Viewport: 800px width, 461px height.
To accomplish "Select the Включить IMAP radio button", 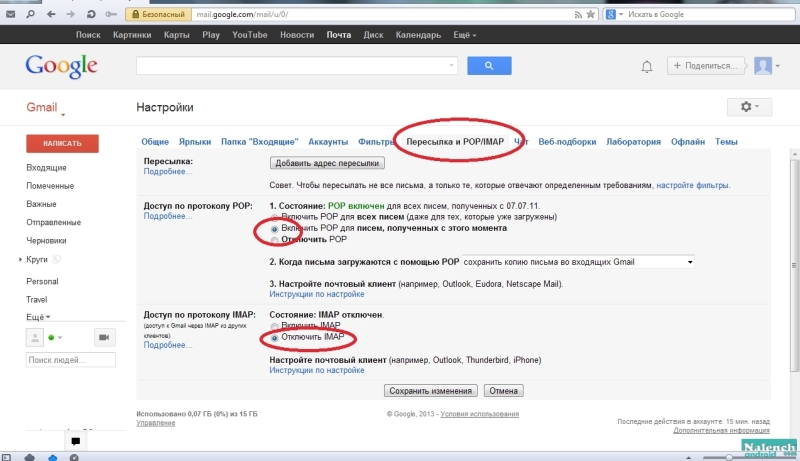I will coord(274,326).
